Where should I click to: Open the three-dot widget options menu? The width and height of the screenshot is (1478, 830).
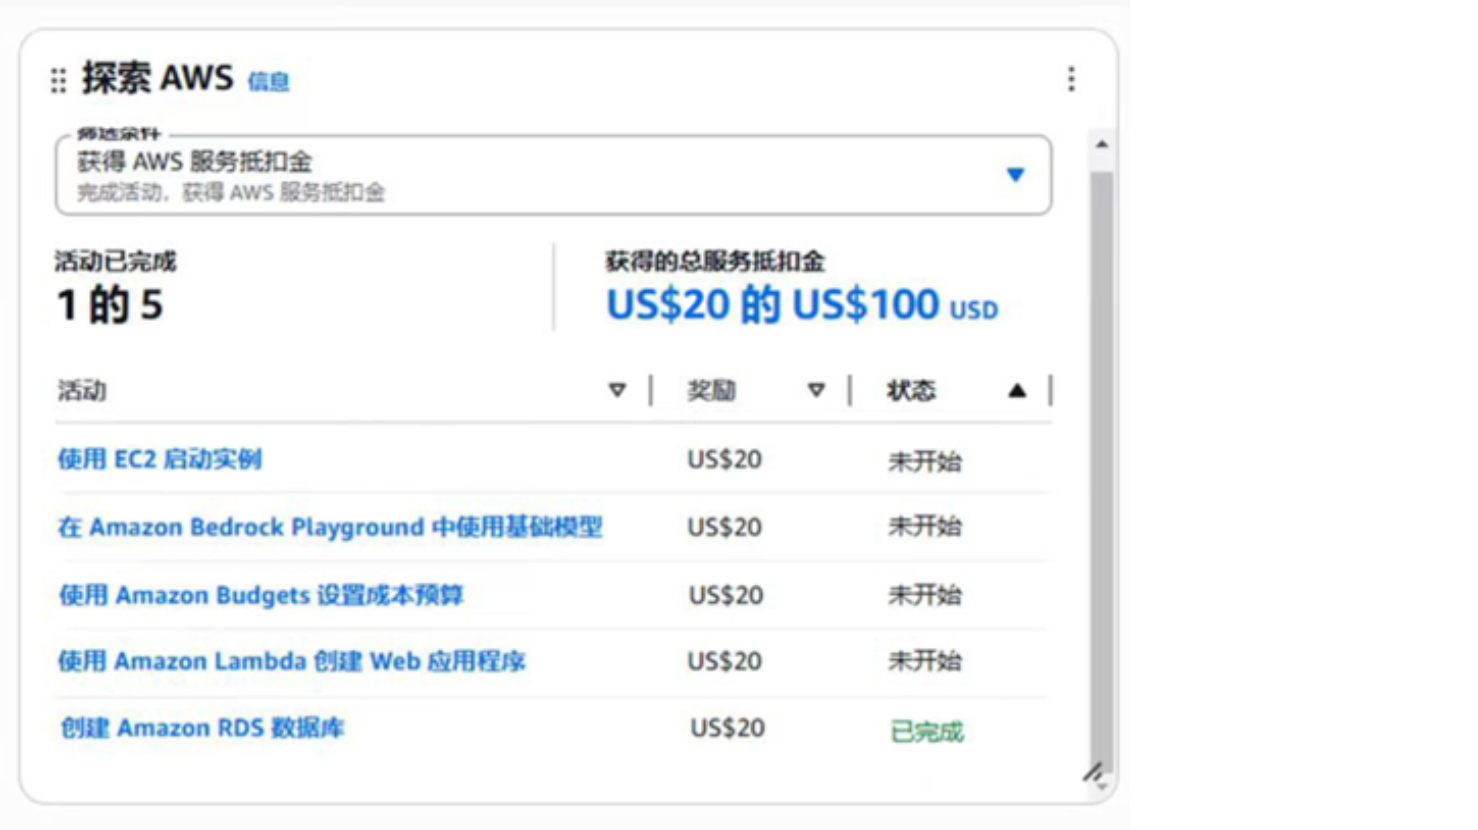tap(1071, 79)
